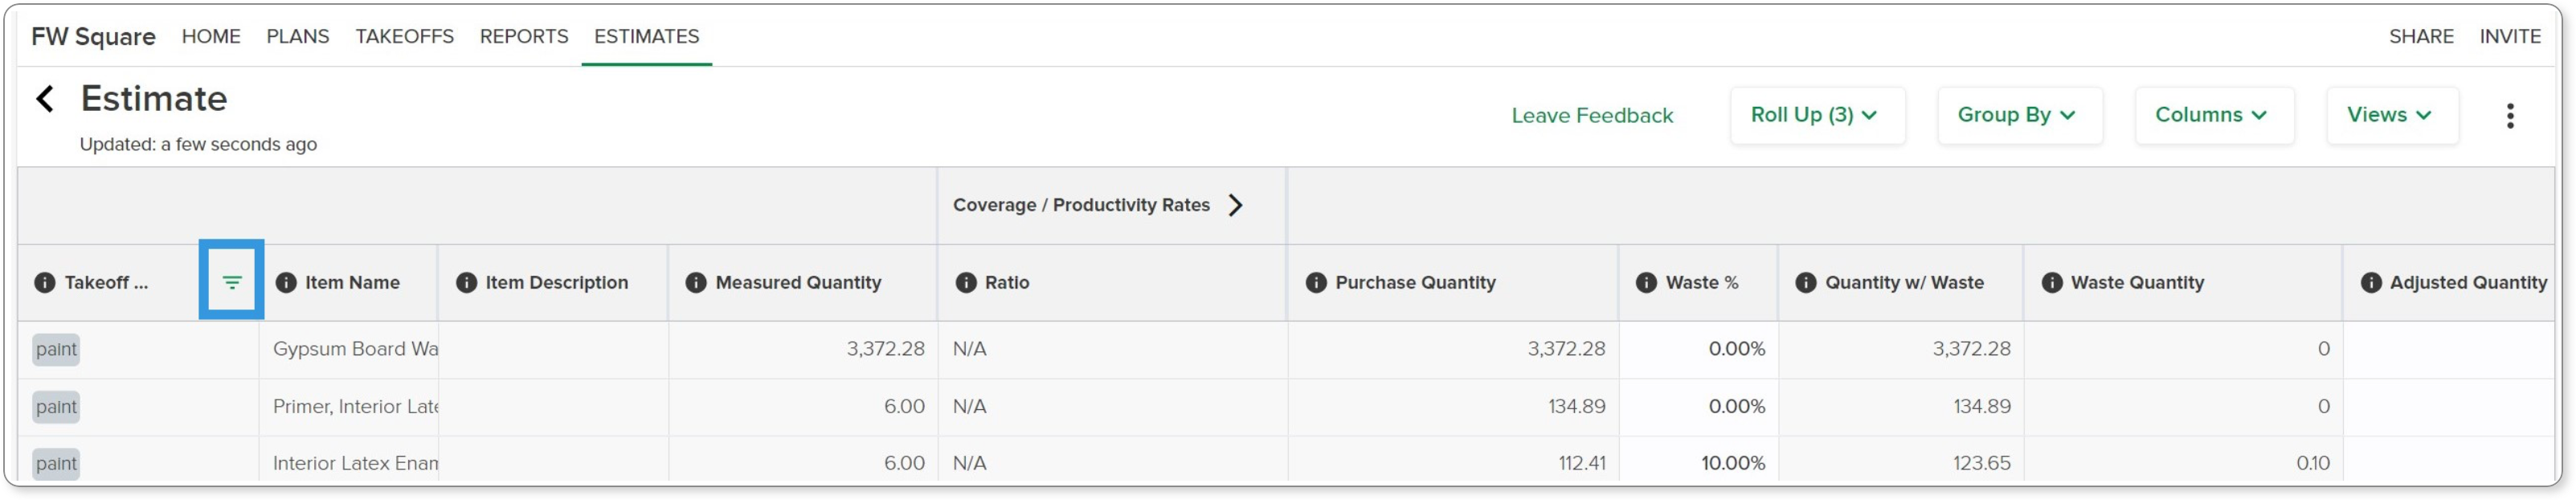
Task: Click the info icon beside Purchase Quantity
Action: 1316,283
